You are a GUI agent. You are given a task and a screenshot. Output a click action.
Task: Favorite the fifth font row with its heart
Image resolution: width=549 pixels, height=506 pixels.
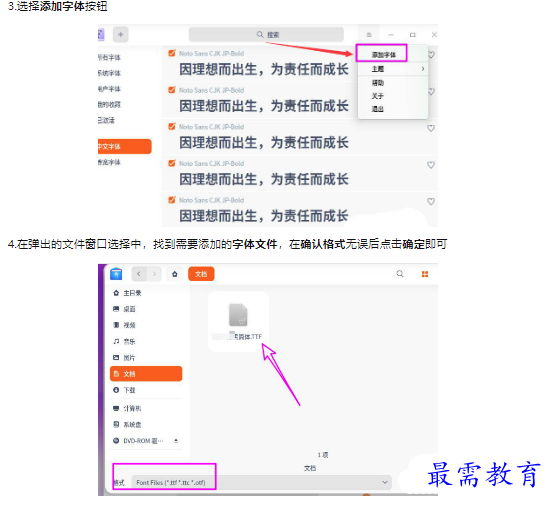pyautogui.click(x=431, y=202)
